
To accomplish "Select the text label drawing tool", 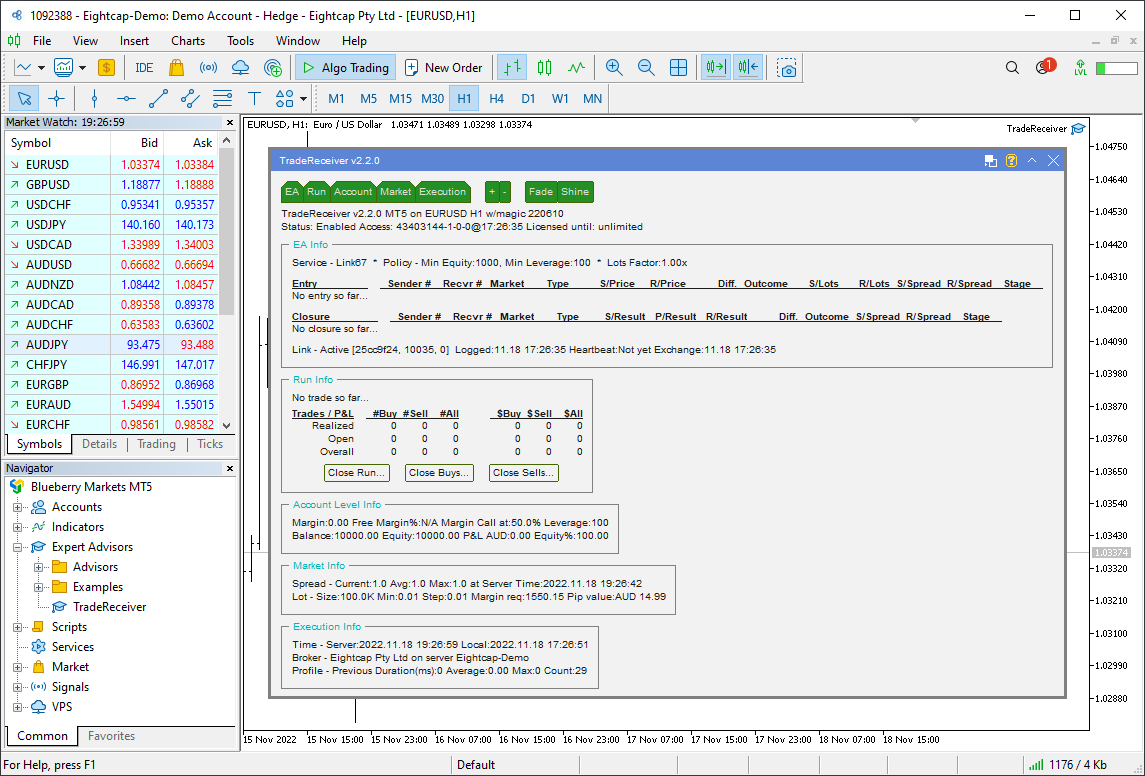I will coord(254,98).
